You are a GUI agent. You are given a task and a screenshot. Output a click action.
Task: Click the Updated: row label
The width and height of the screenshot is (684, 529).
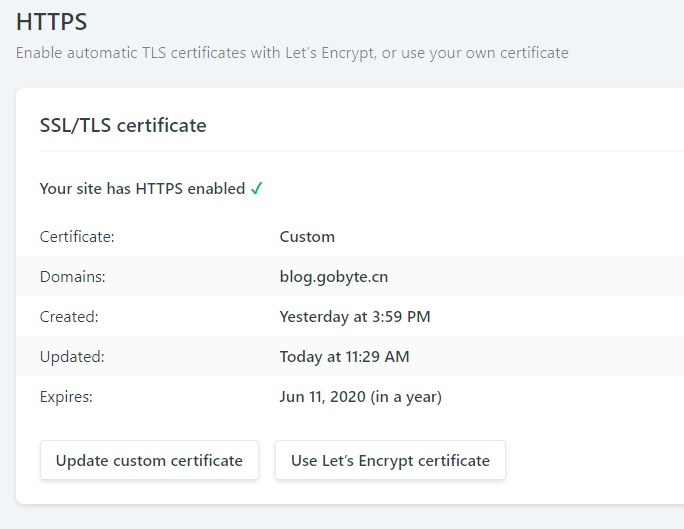pyautogui.click(x=72, y=357)
